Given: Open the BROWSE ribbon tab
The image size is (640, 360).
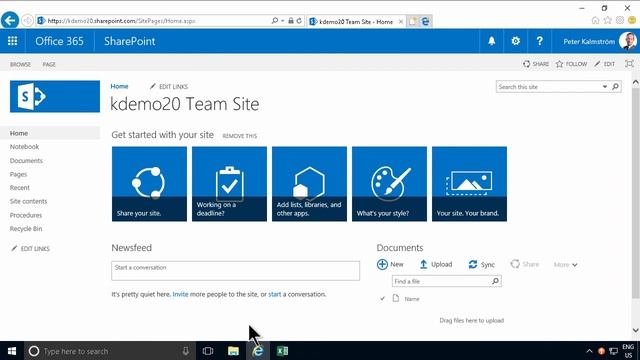Looking at the screenshot, I should 20,64.
